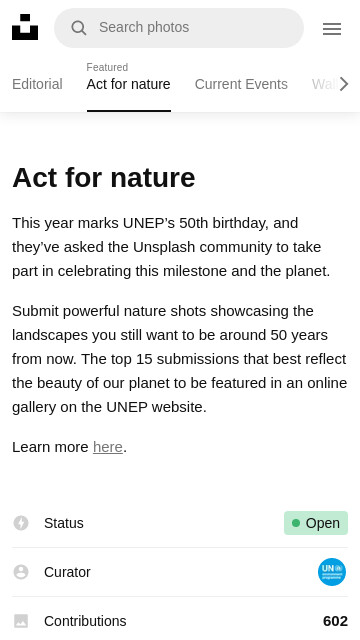
Task: Open the hamburger menu icon
Action: coord(332,29)
